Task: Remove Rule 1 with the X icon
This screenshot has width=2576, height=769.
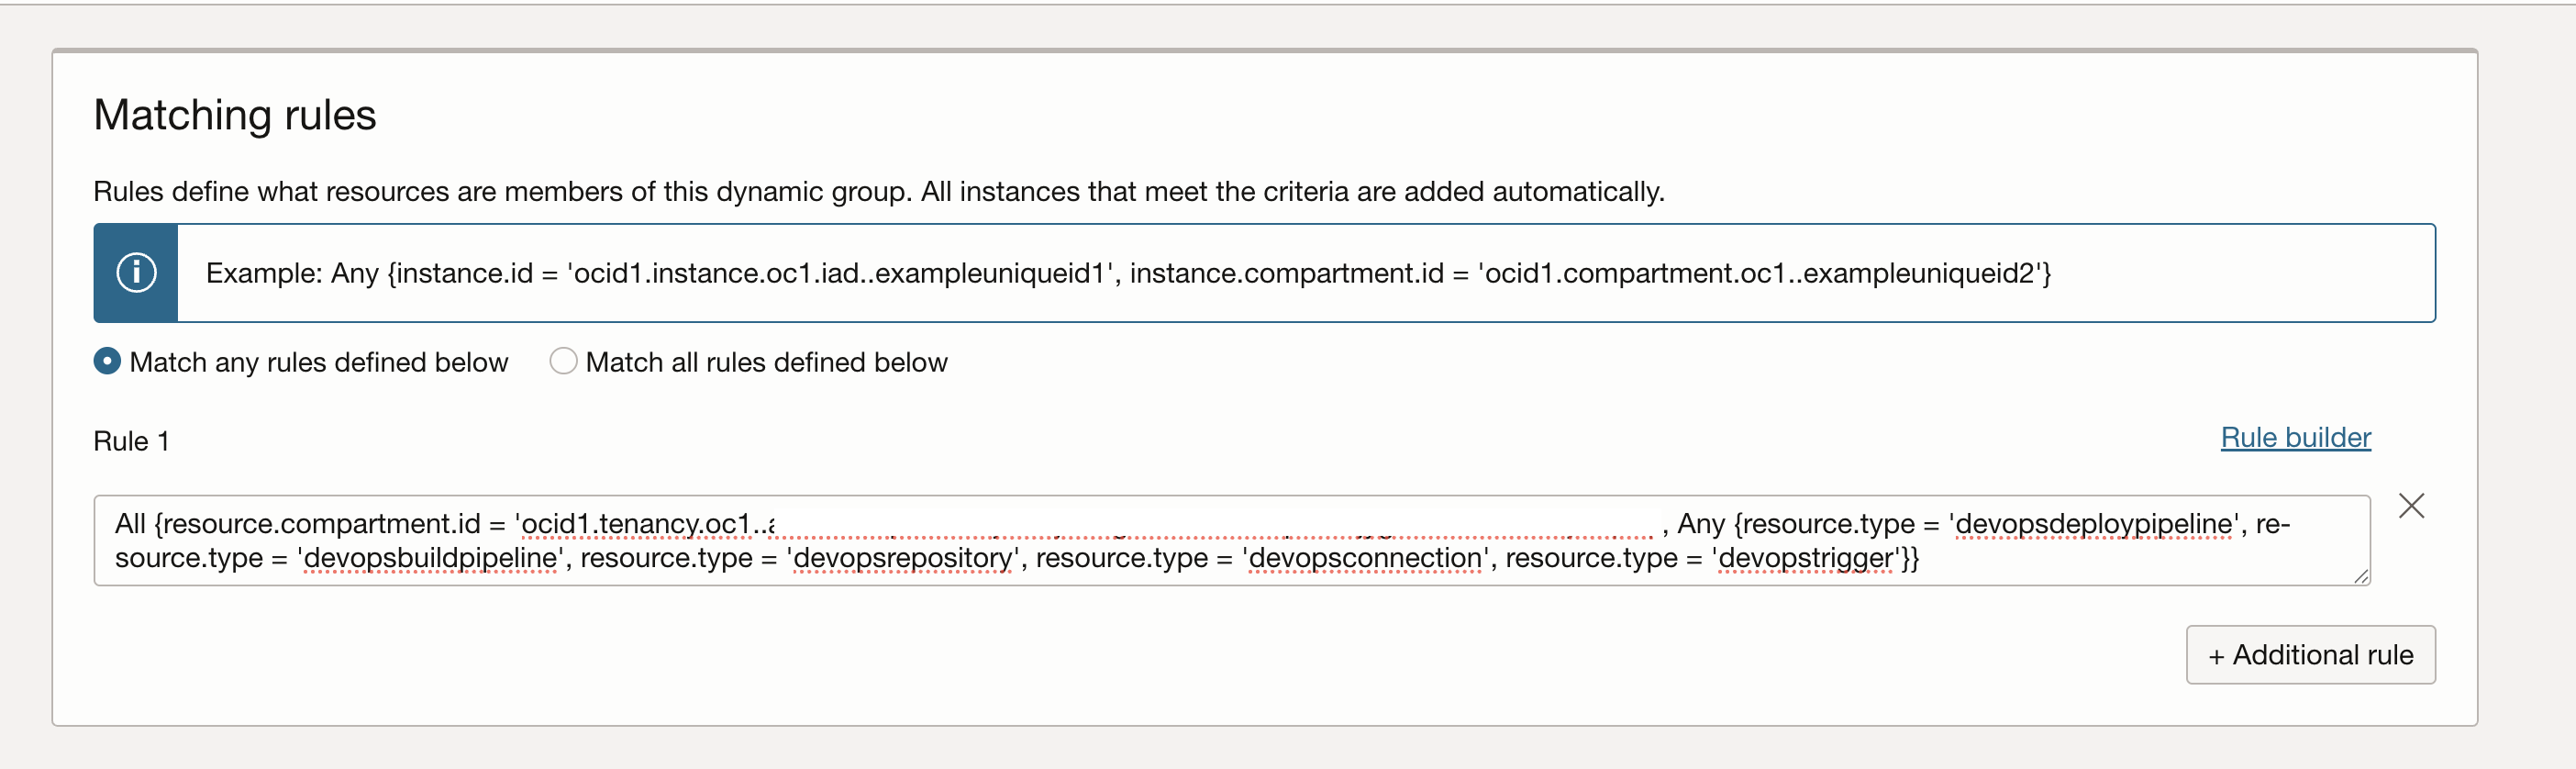Action: point(2411,506)
